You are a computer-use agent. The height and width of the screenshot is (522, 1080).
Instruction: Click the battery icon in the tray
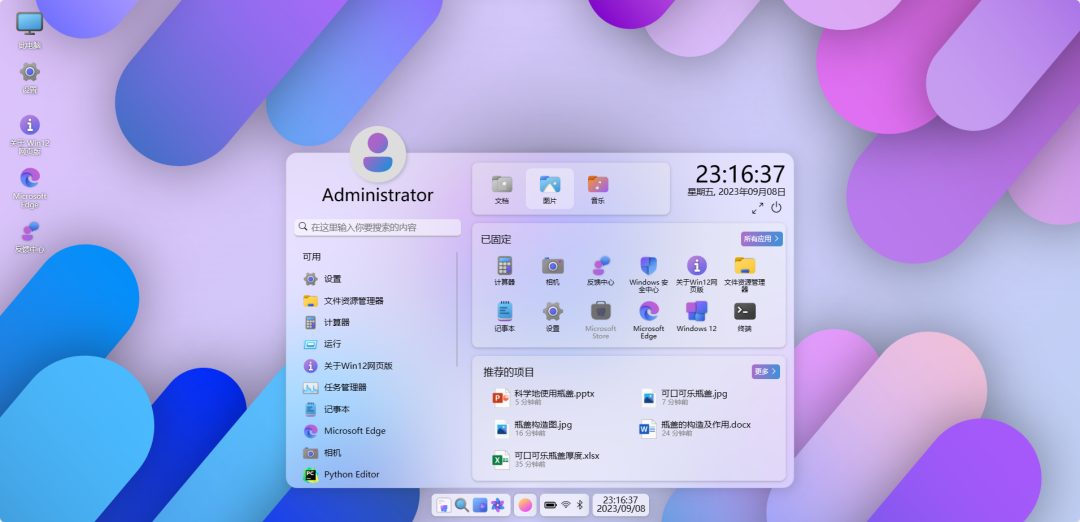pos(550,505)
